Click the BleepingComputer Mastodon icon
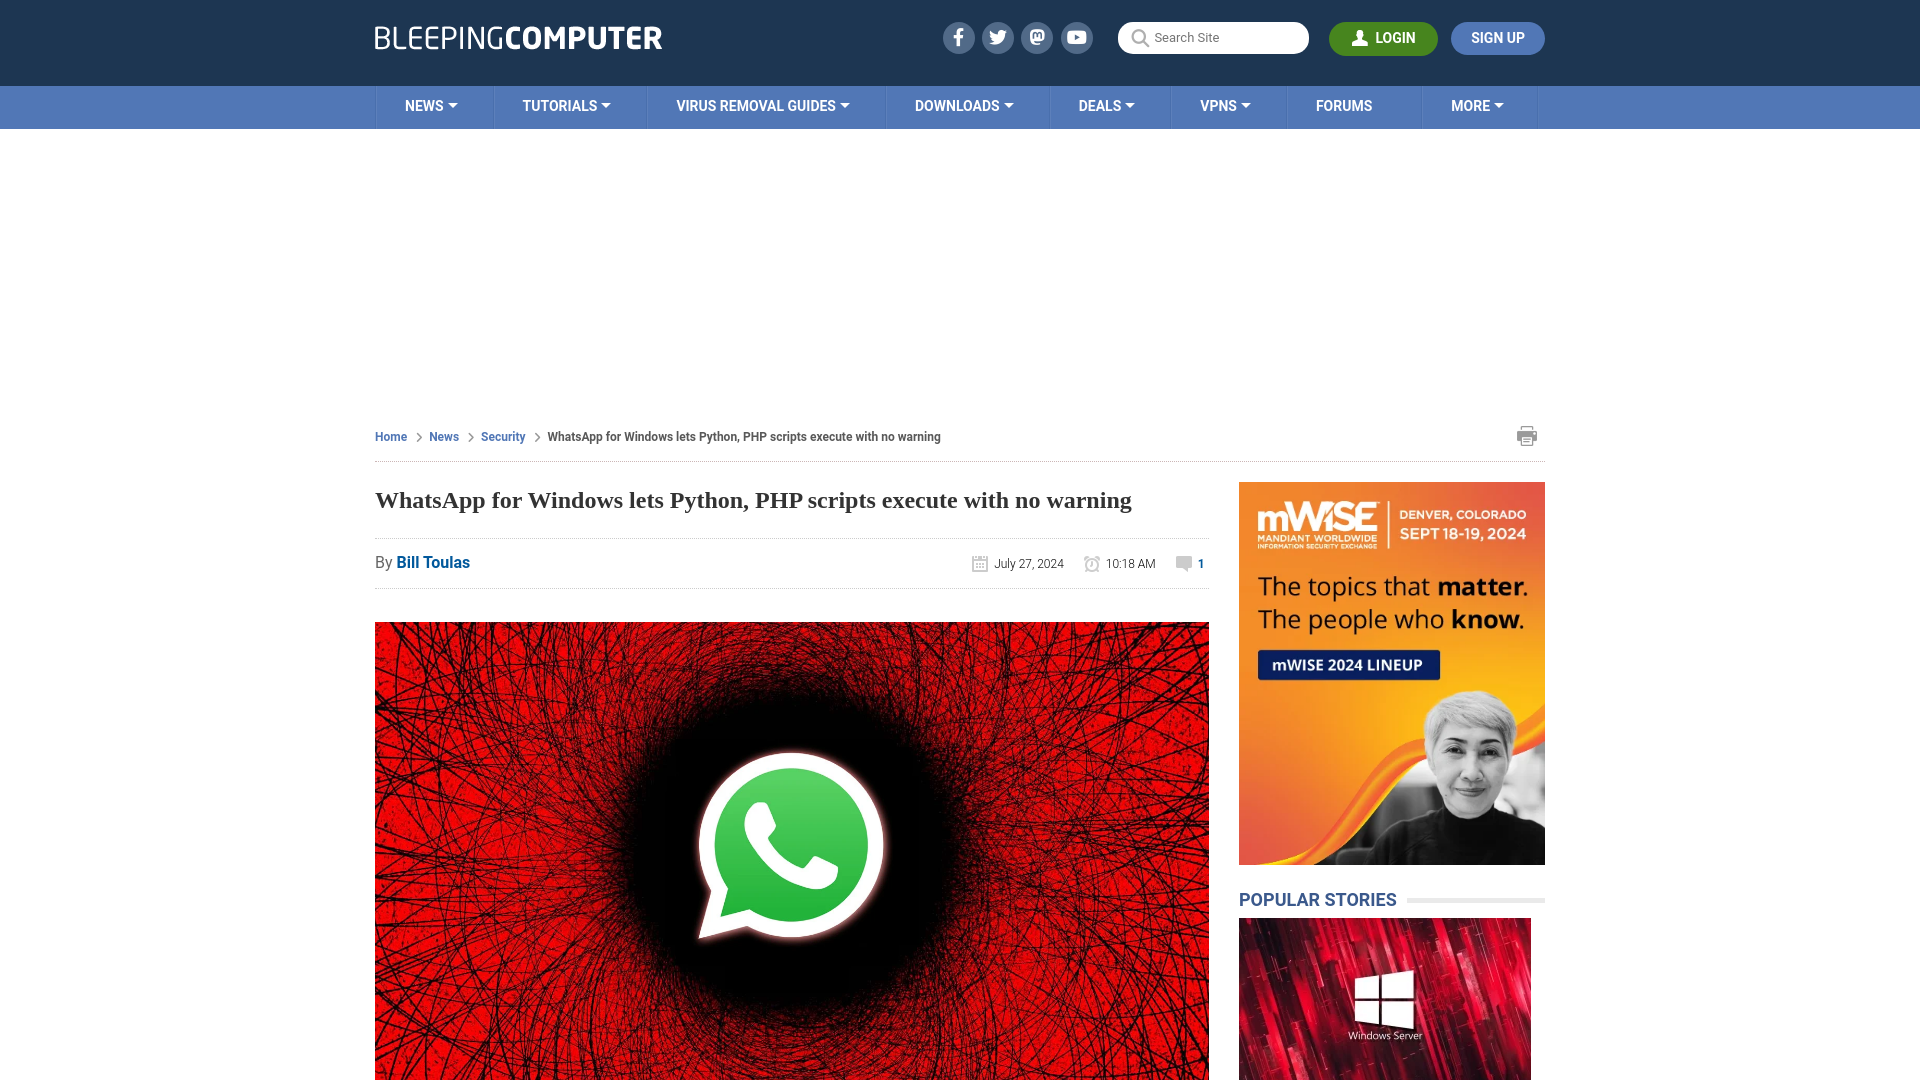 pos(1038,37)
